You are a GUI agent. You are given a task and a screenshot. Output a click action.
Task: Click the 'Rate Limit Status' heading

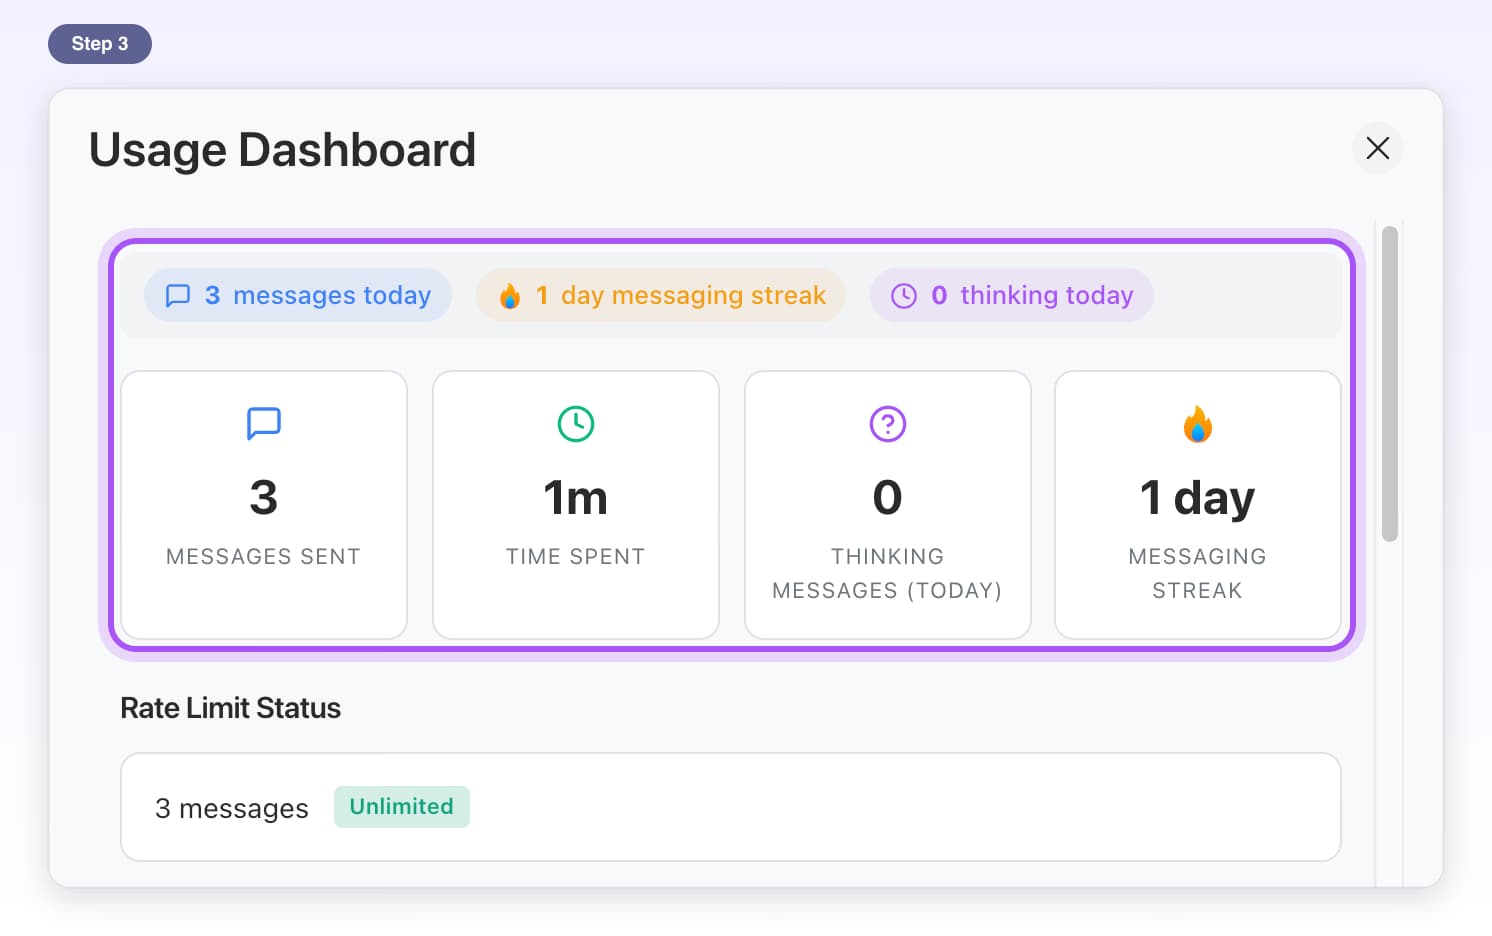click(231, 708)
